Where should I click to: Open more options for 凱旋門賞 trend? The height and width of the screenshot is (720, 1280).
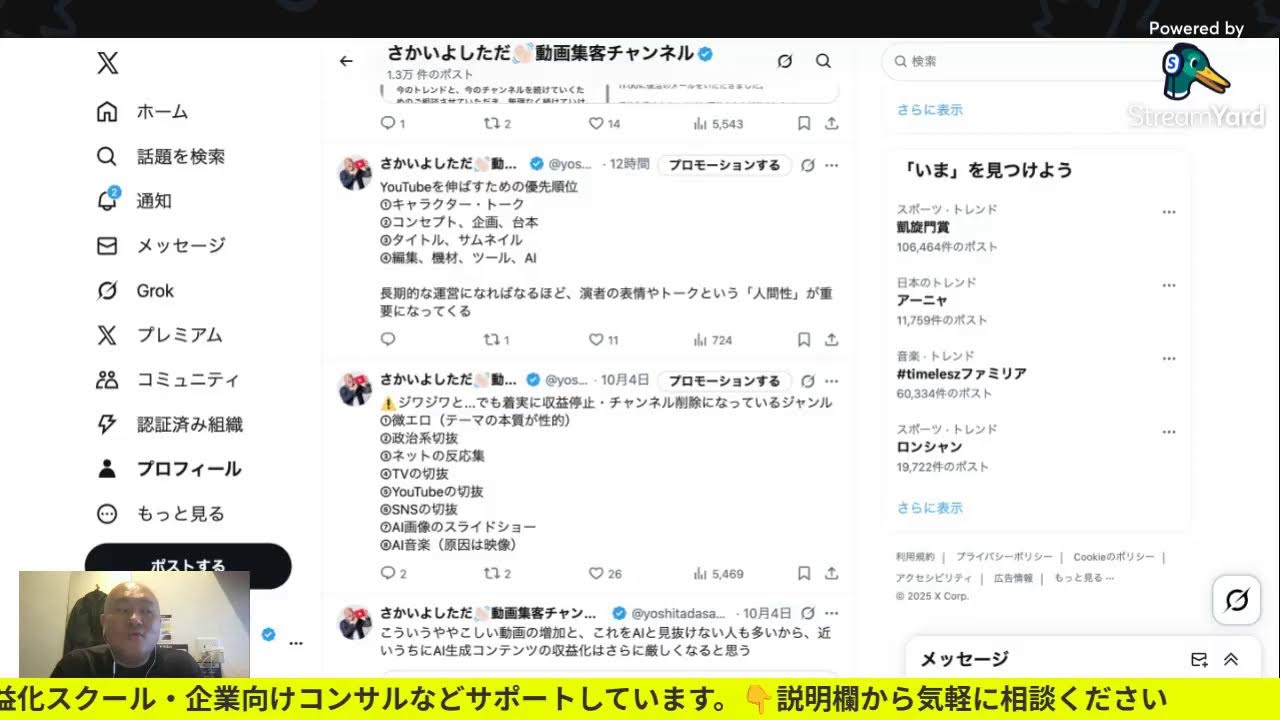point(1169,212)
